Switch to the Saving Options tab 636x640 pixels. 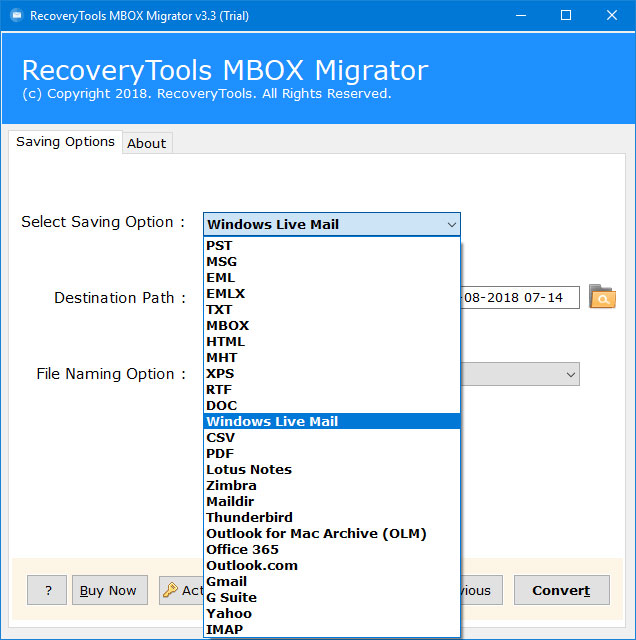point(65,142)
